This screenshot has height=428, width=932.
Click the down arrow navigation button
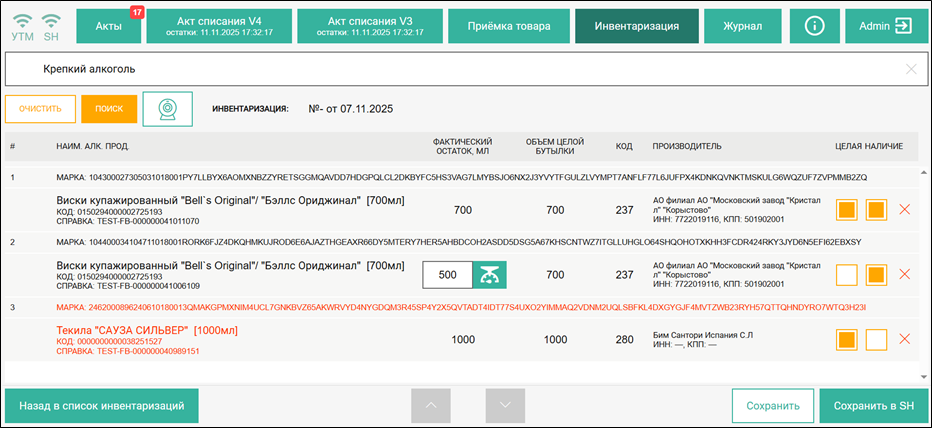coord(505,405)
